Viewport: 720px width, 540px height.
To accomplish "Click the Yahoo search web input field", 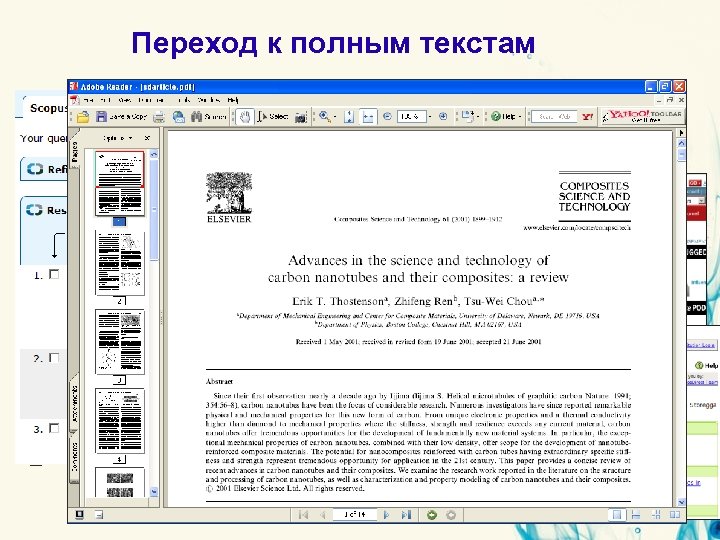I will [x=554, y=117].
